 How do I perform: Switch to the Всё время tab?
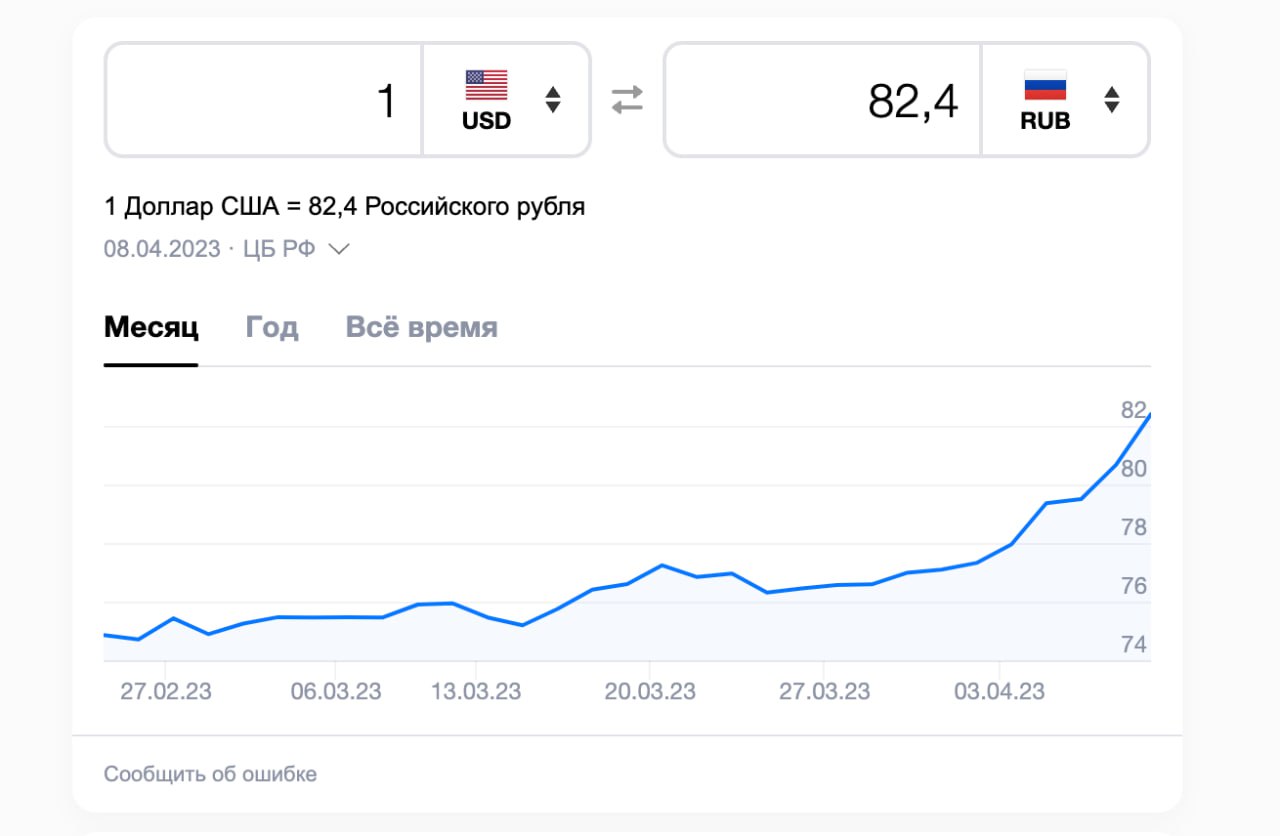tap(421, 327)
